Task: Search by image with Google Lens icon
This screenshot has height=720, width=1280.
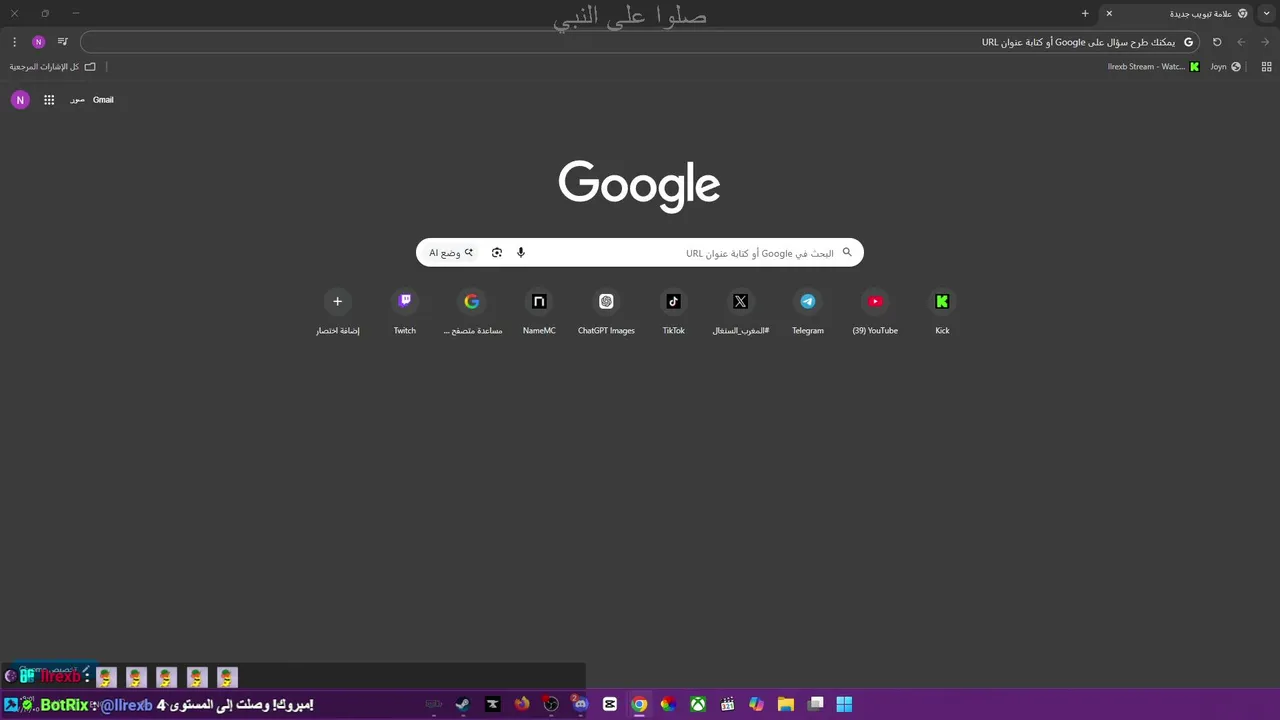Action: pos(497,253)
